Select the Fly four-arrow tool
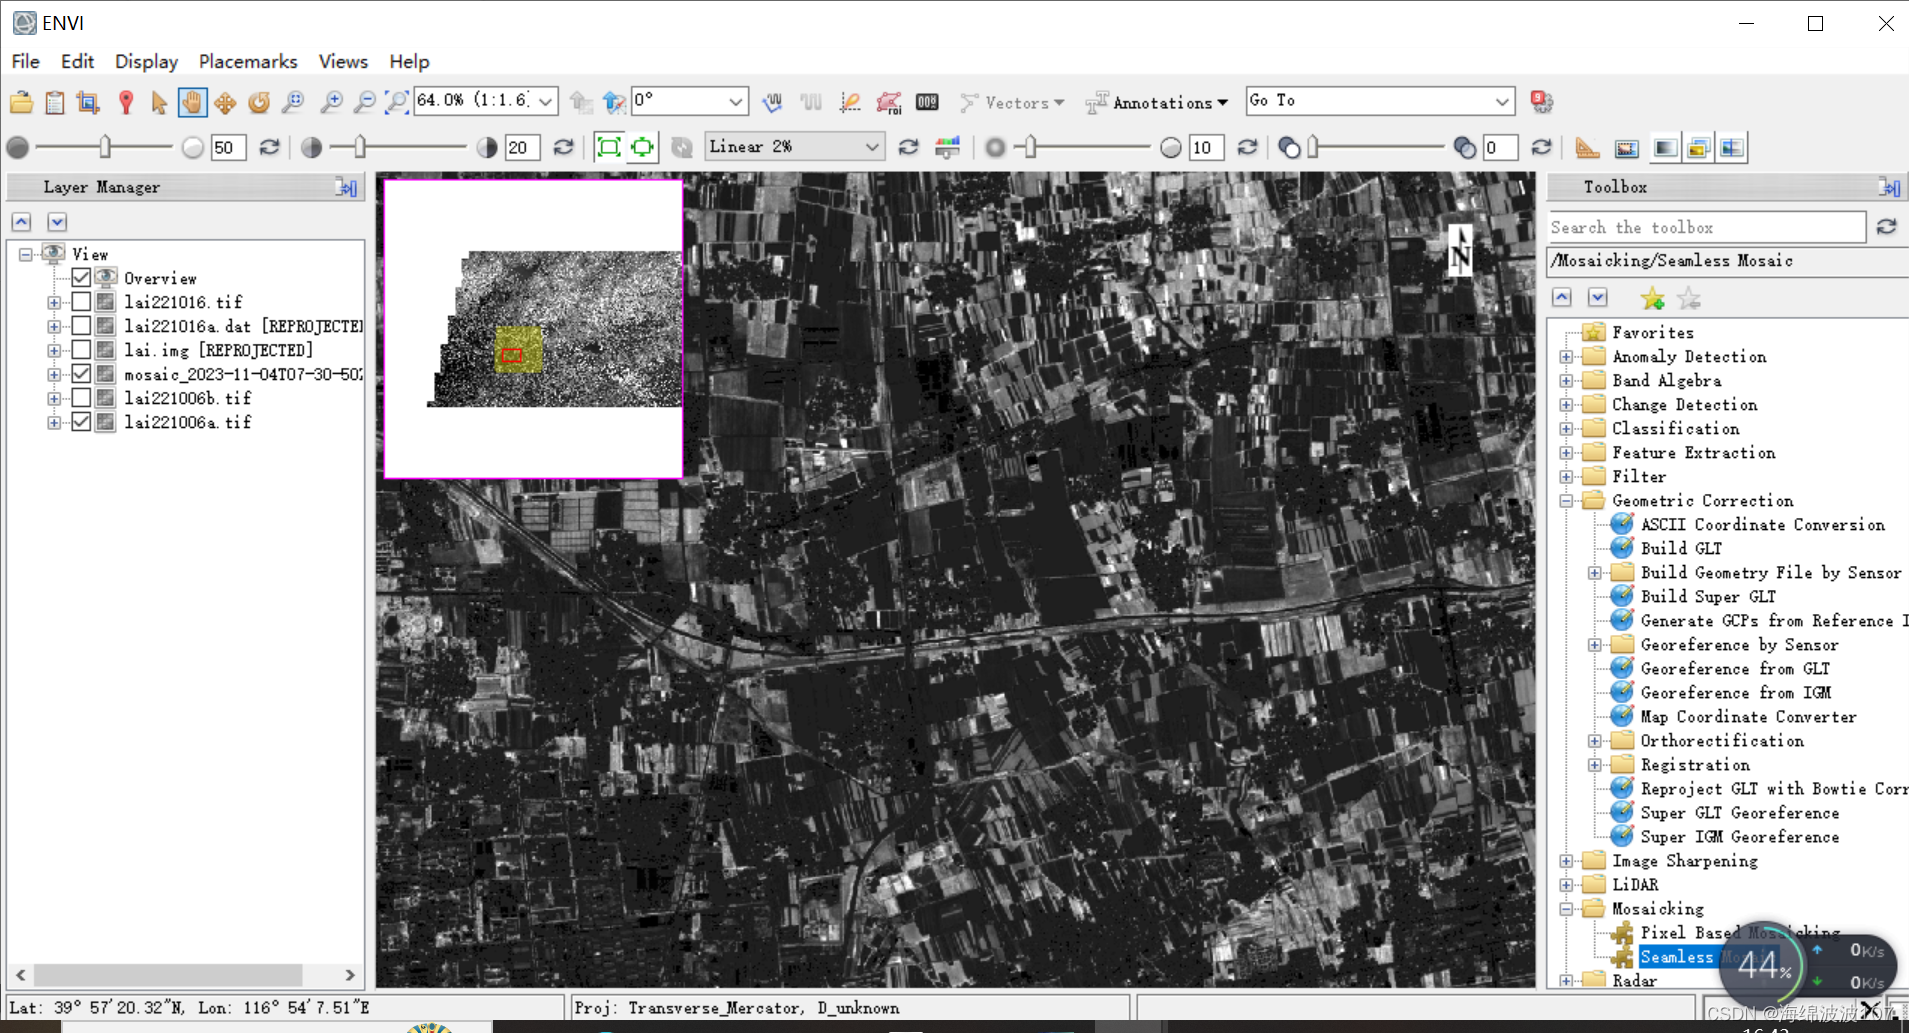Screen dimensions: 1909x1033 pyautogui.click(x=226, y=102)
